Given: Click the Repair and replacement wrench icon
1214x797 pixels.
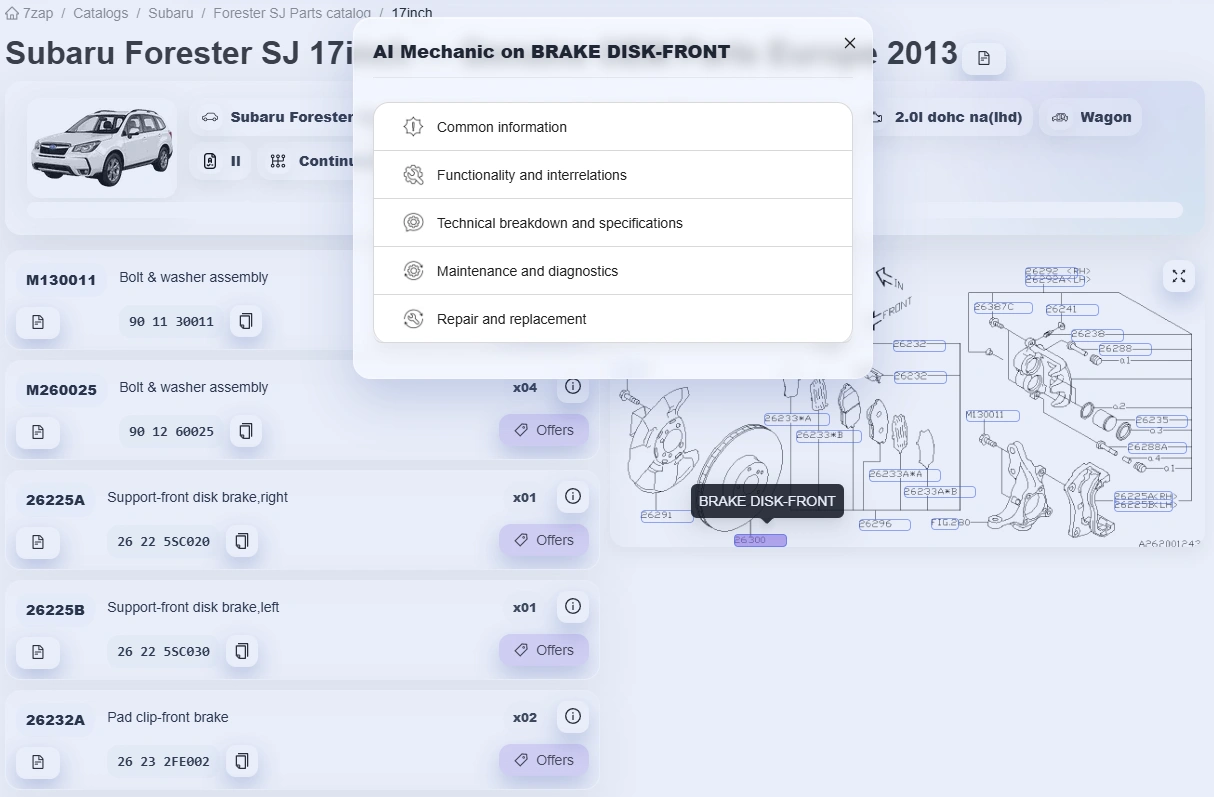Looking at the screenshot, I should [x=413, y=319].
